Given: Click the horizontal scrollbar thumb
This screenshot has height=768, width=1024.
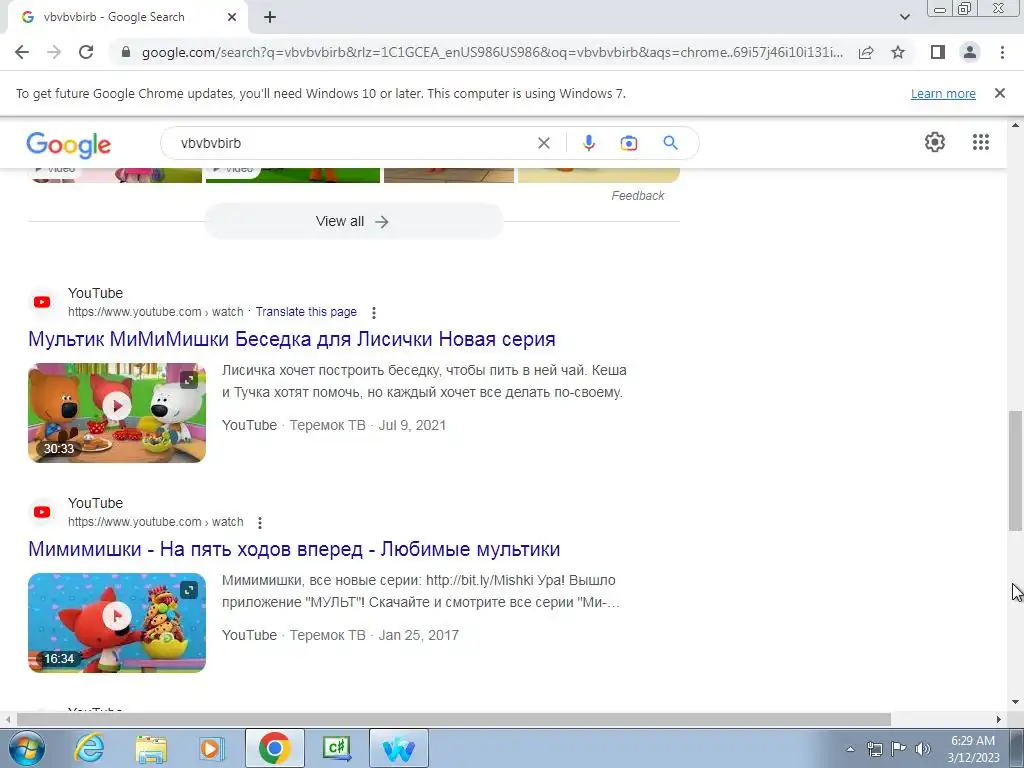Looking at the screenshot, I should click(x=454, y=719).
